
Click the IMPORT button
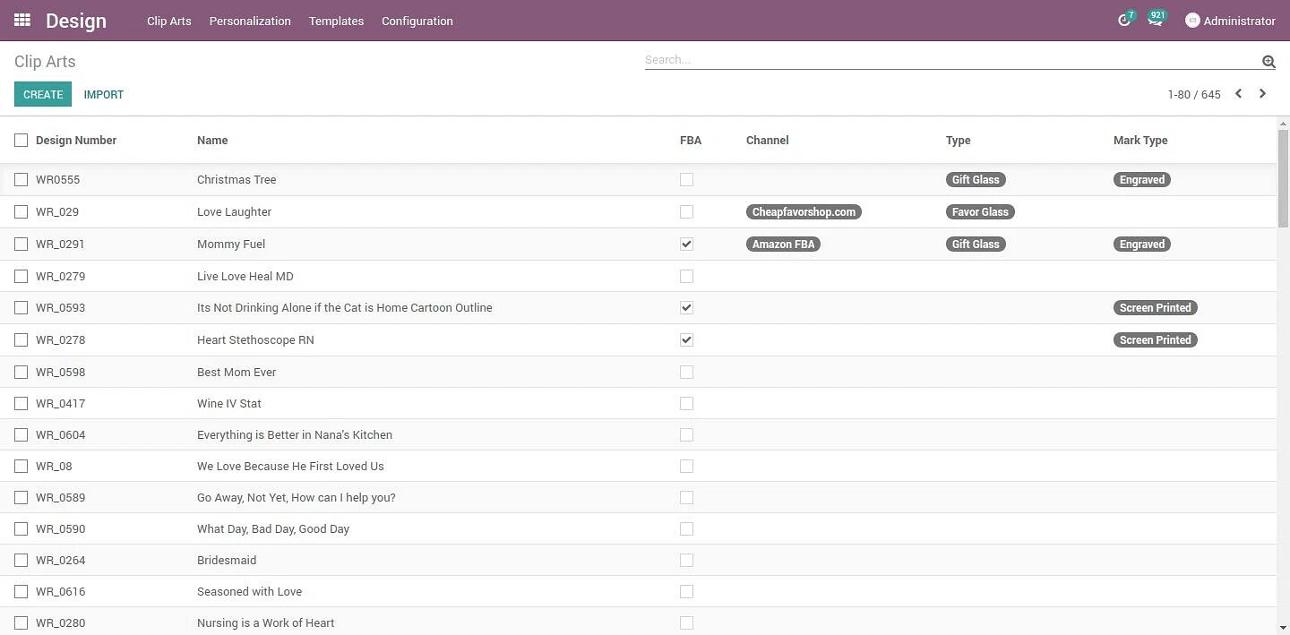tap(104, 95)
